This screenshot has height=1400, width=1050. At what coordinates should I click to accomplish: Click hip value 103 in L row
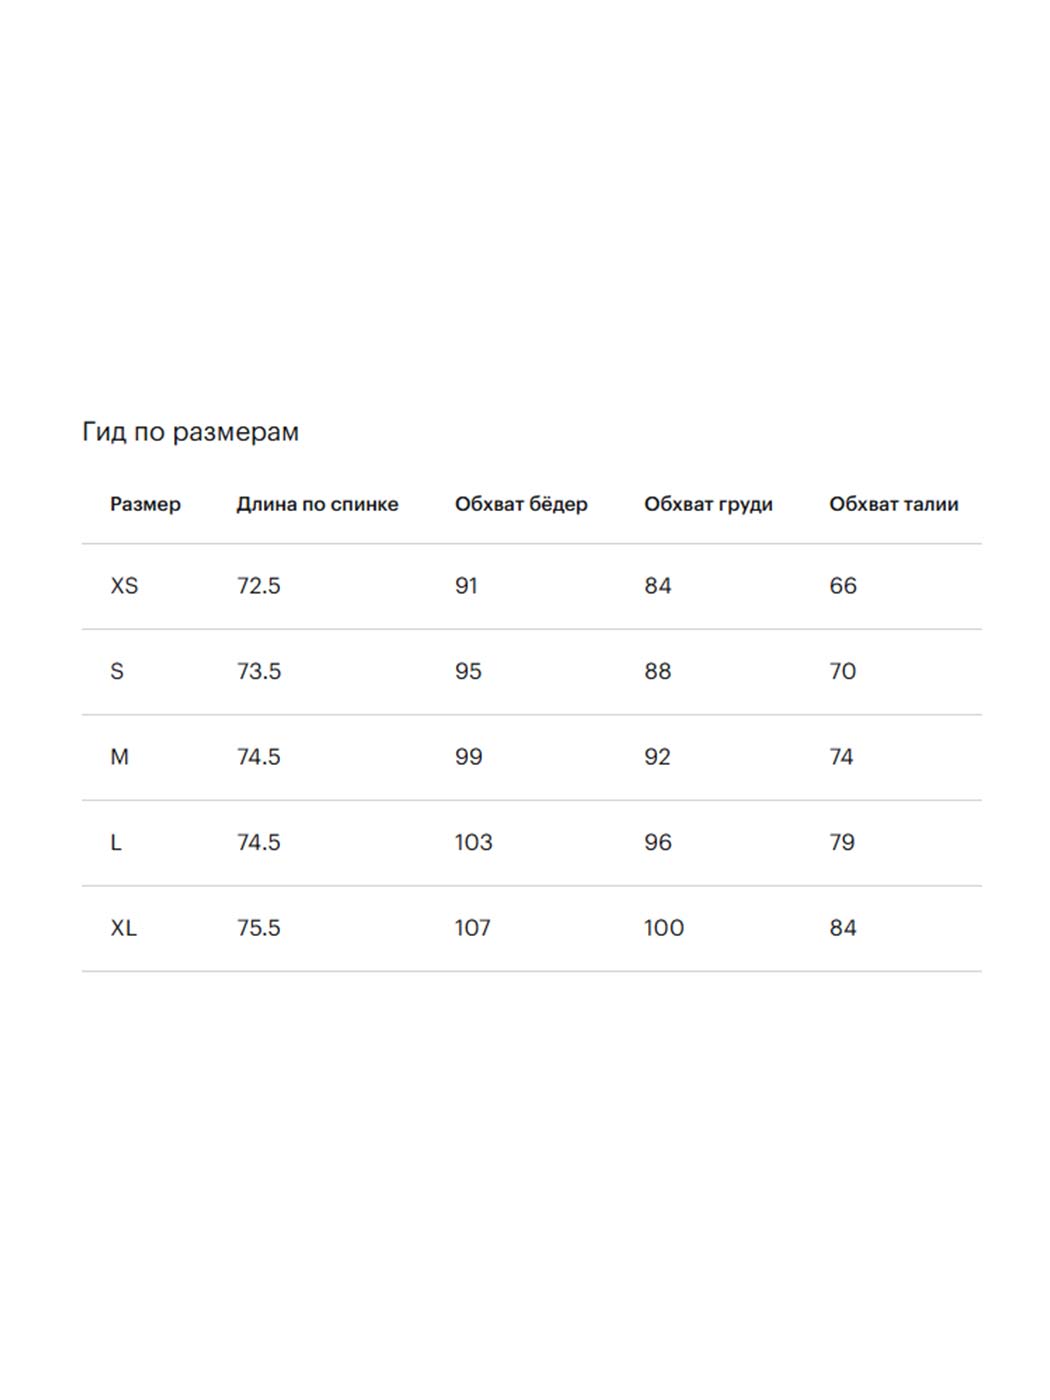coord(473,842)
